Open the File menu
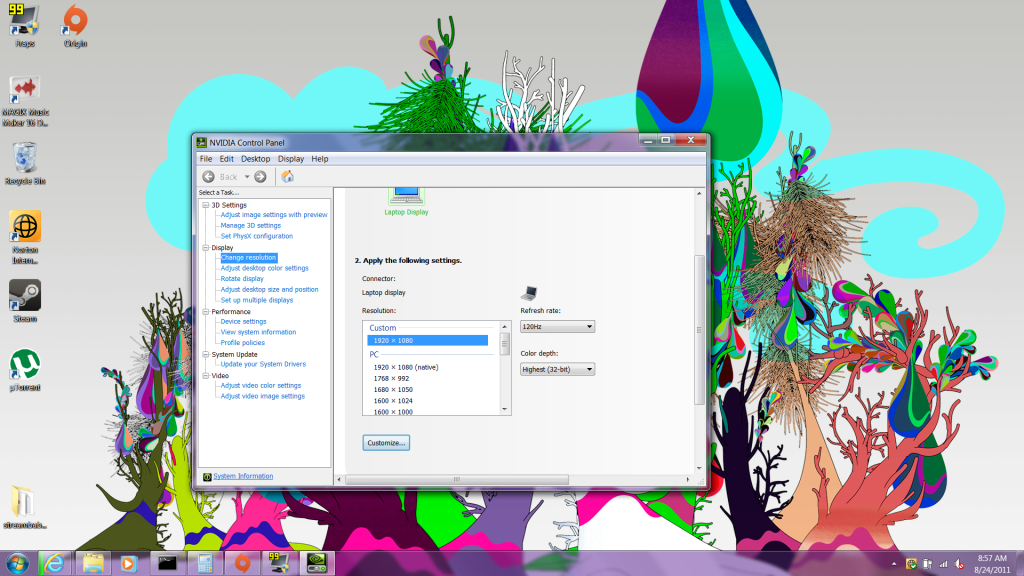 [x=206, y=159]
